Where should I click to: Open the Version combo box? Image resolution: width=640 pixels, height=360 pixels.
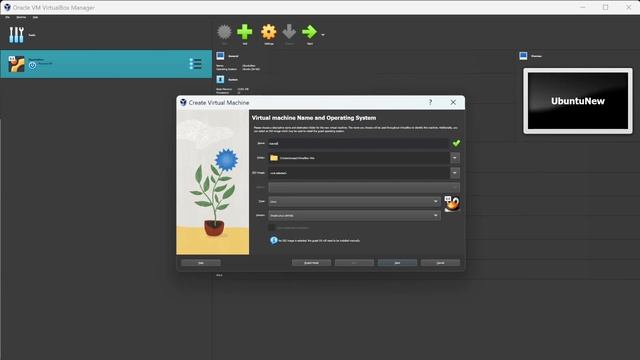[354, 216]
